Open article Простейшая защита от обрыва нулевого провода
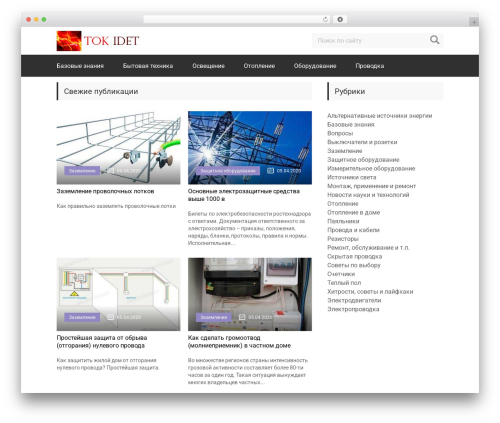500x423 pixels. click(102, 342)
